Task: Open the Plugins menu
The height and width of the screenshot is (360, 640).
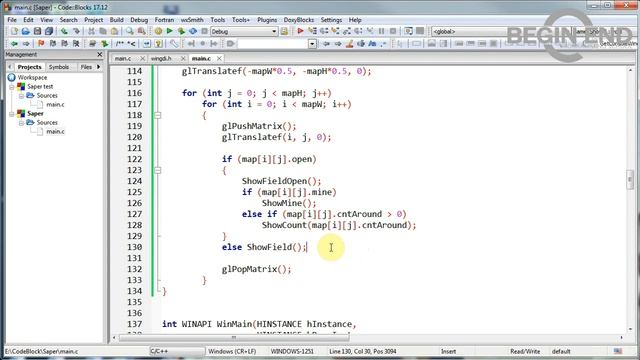Action: point(267,20)
